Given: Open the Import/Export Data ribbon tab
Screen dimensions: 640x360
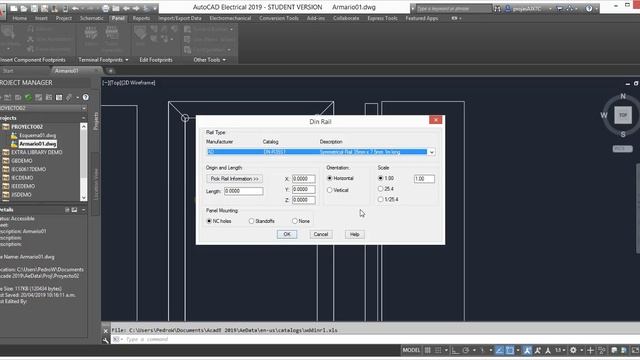Looking at the screenshot, I should (180, 18).
